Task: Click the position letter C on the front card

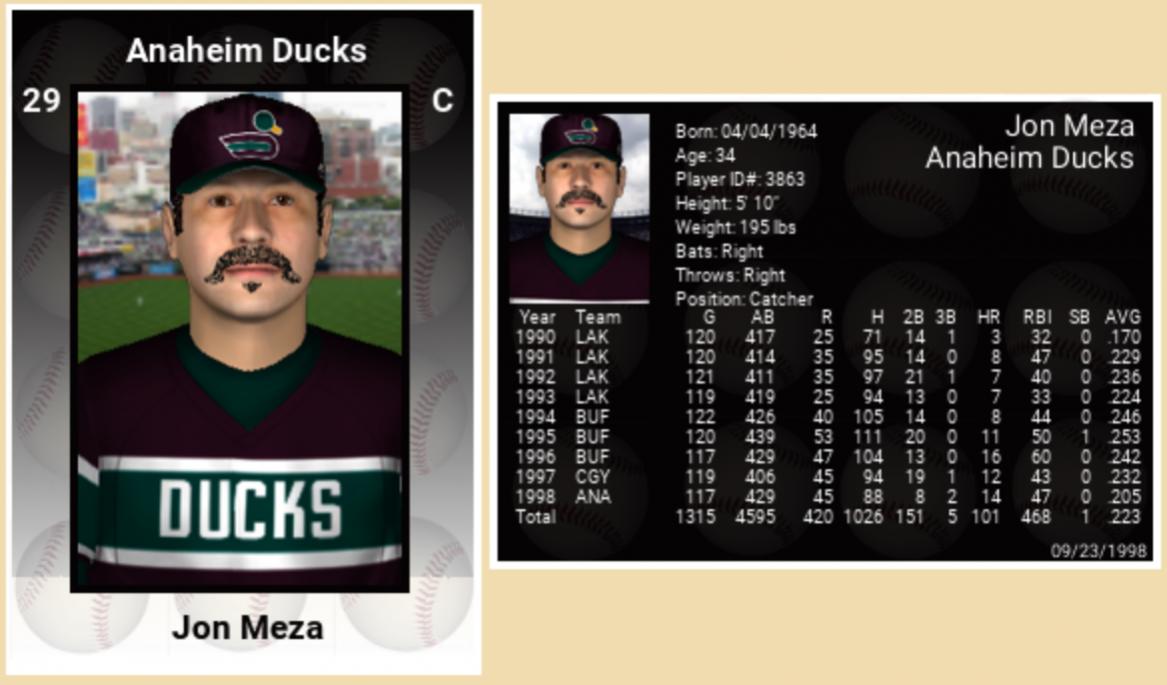Action: pyautogui.click(x=442, y=100)
